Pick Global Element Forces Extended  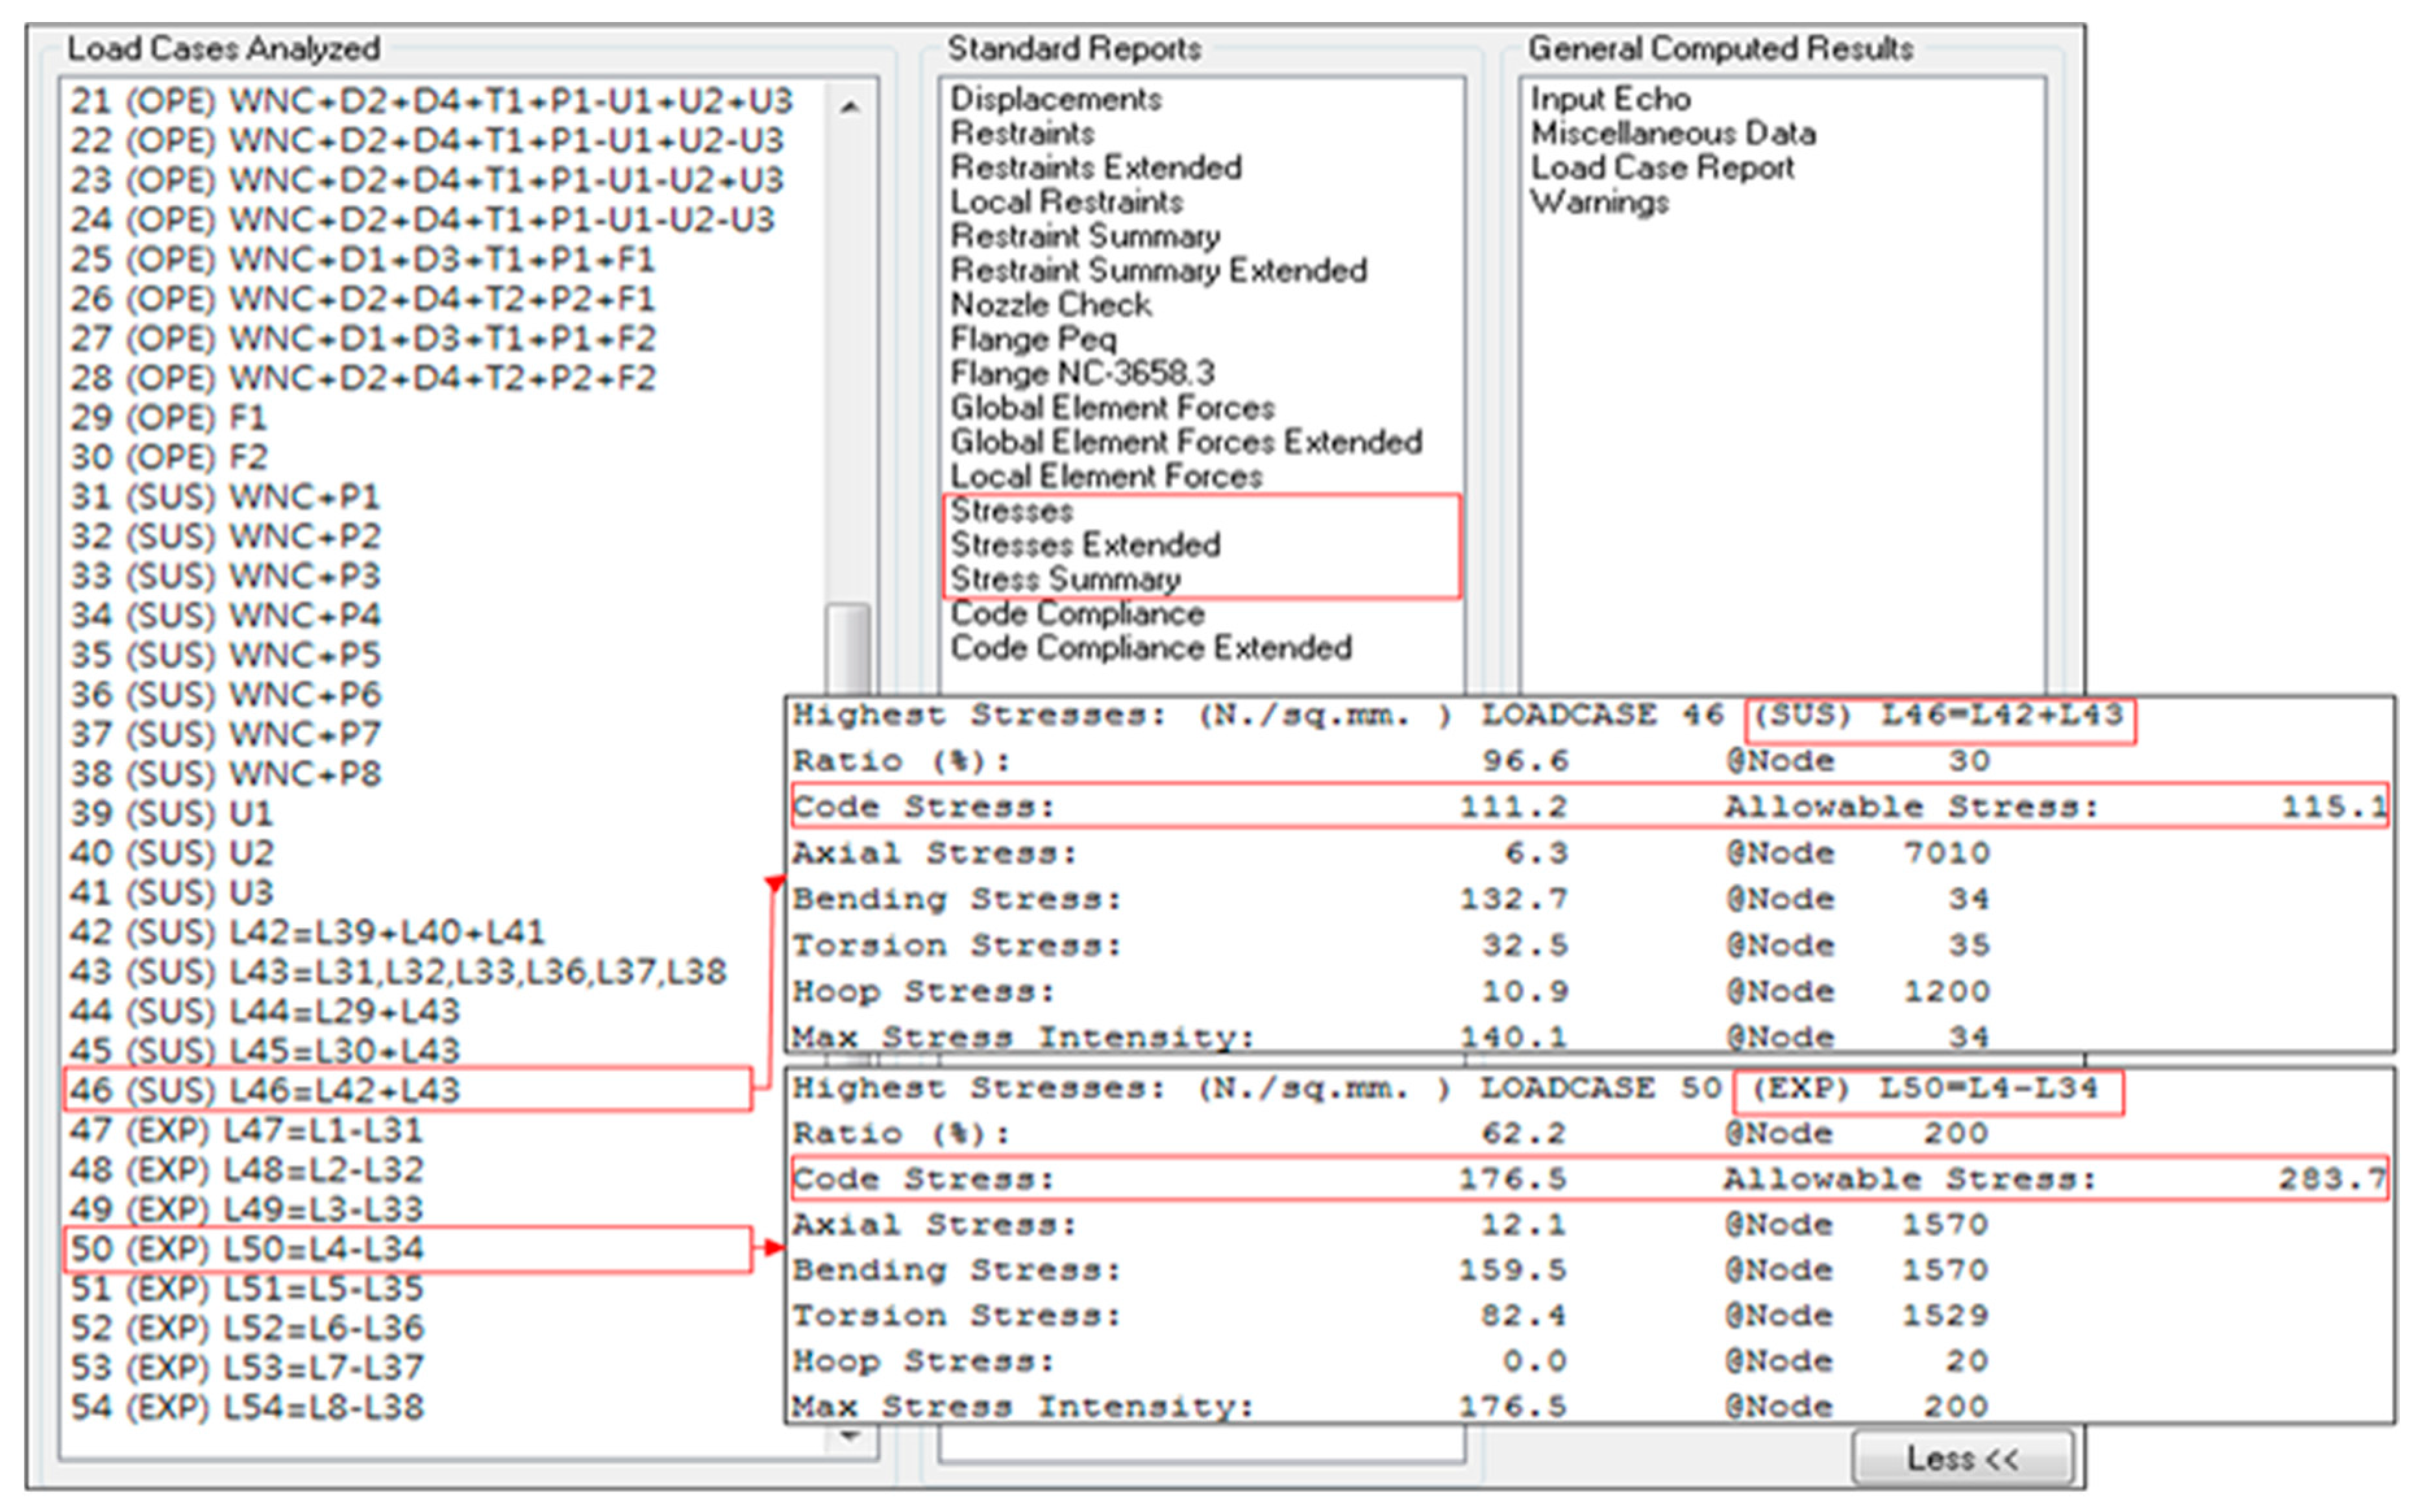pos(1186,442)
